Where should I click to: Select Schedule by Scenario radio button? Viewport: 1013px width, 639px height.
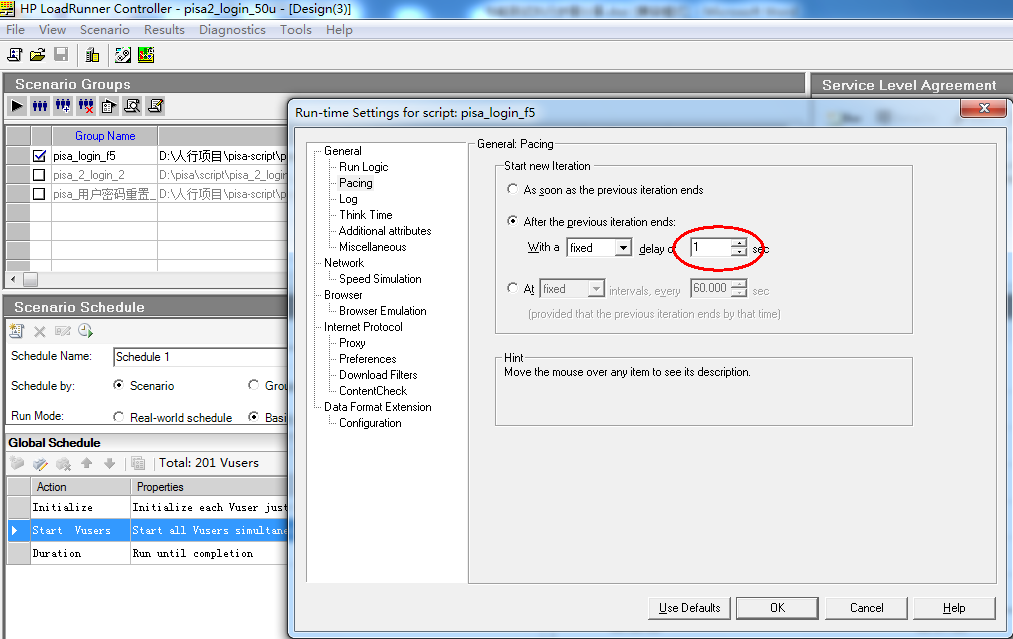click(118, 385)
